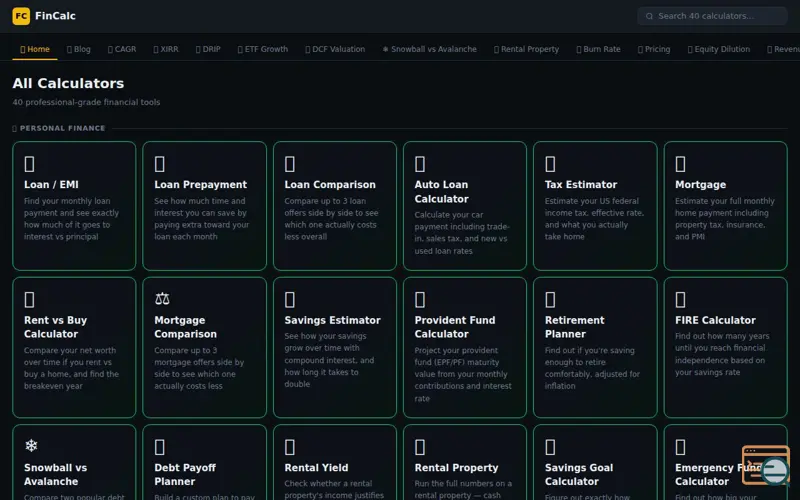Click the Savings Goal Calculator card icon
This screenshot has width=800, height=500.
pos(550,447)
